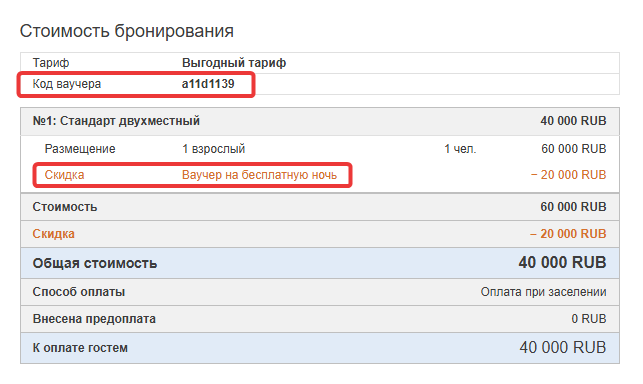The width and height of the screenshot is (643, 384).
Task: Select the "Тариф" label
Action: pyautogui.click(x=51, y=63)
